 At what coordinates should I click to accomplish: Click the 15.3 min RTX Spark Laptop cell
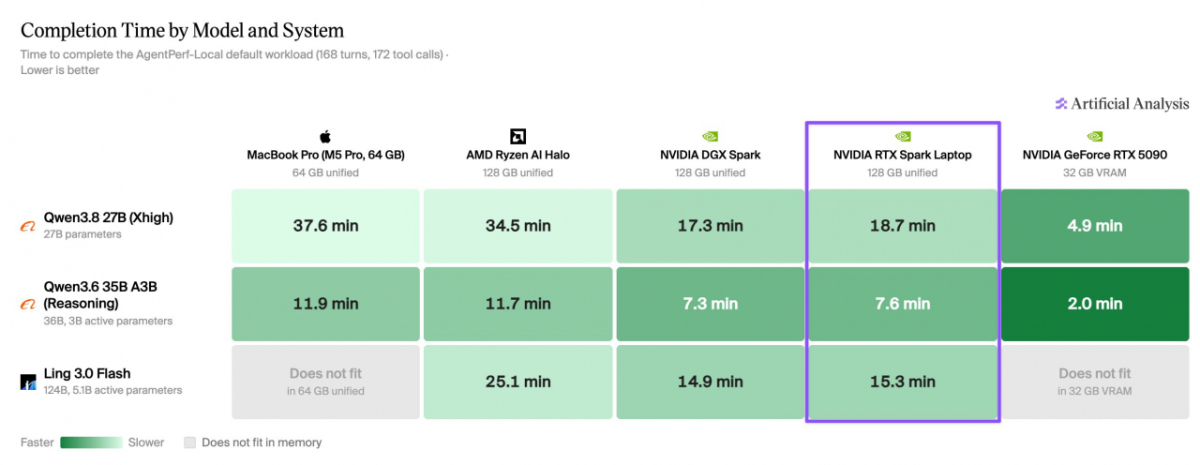902,381
